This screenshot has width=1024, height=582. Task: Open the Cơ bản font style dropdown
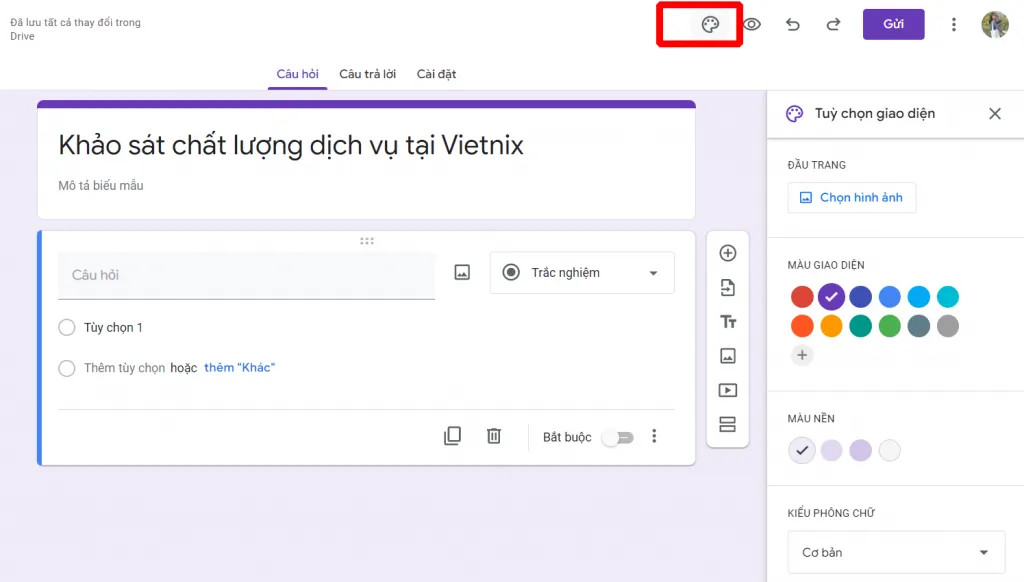pyautogui.click(x=895, y=552)
